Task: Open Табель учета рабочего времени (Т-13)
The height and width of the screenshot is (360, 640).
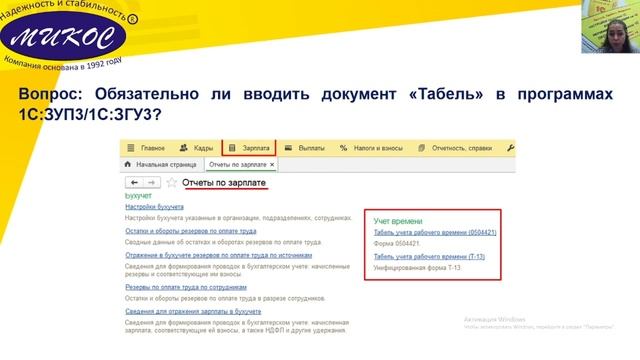Action: click(429, 257)
